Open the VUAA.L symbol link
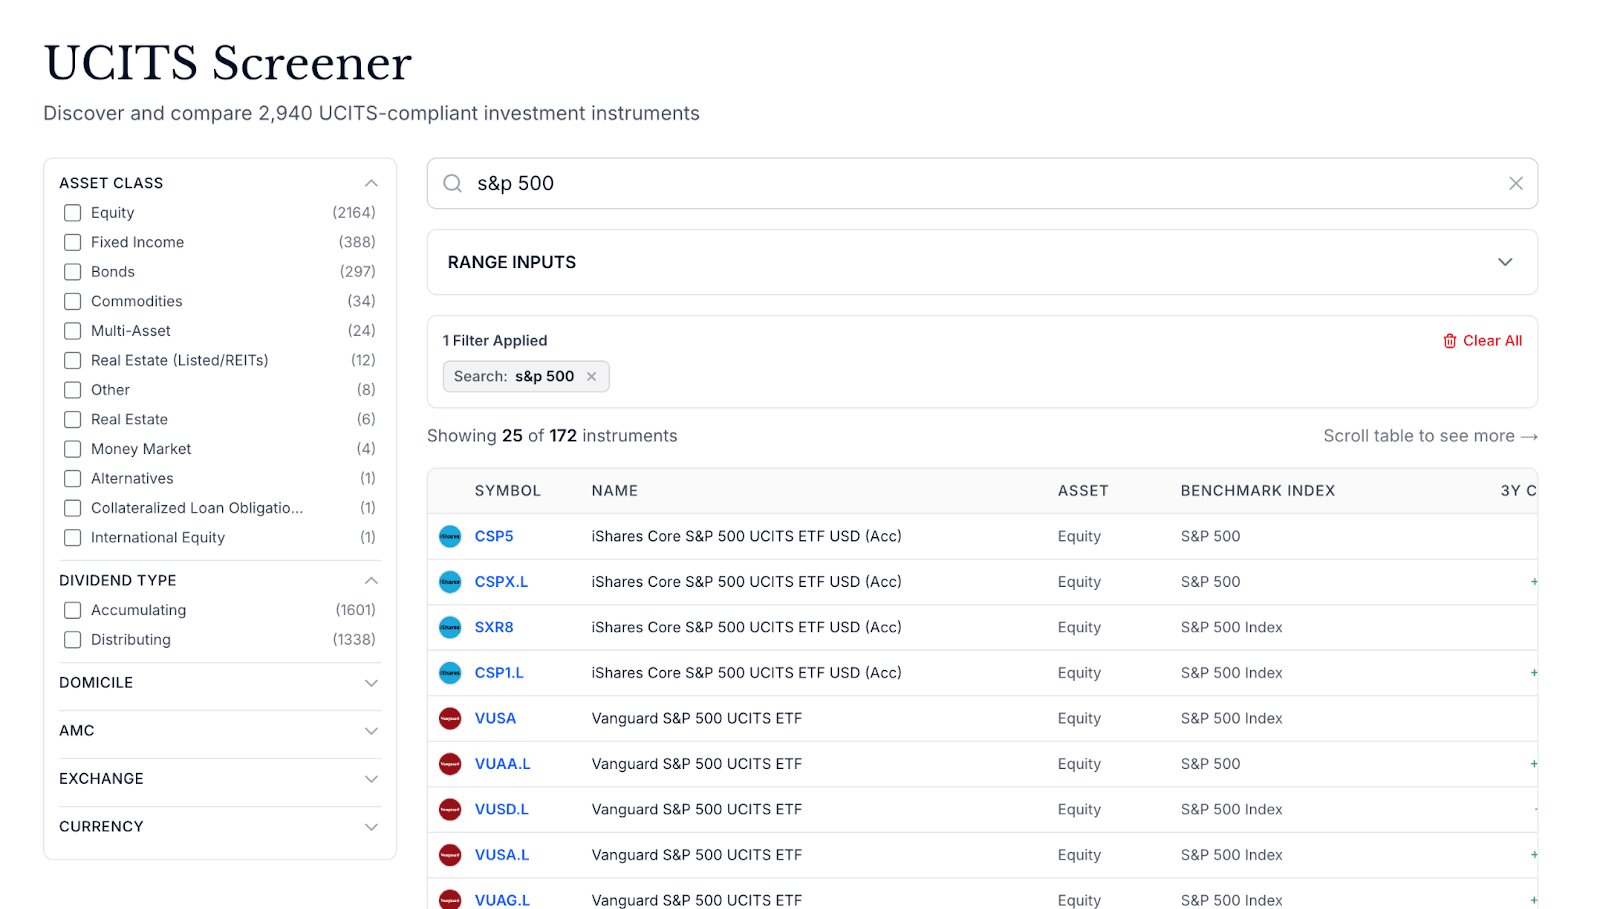Viewport: 1600px width, 909px height. [x=502, y=764]
